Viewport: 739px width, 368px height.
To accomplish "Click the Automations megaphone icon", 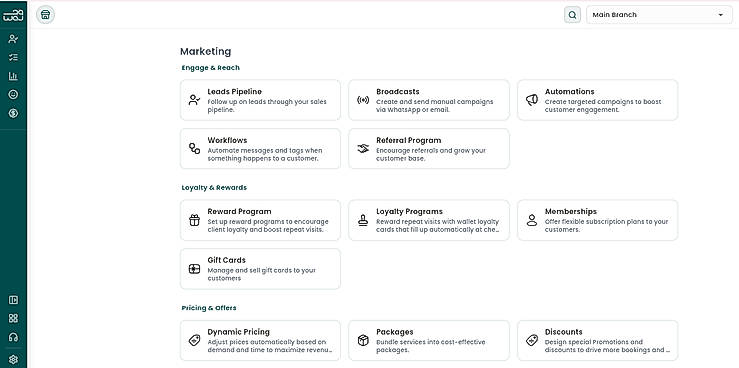I will tap(532, 100).
